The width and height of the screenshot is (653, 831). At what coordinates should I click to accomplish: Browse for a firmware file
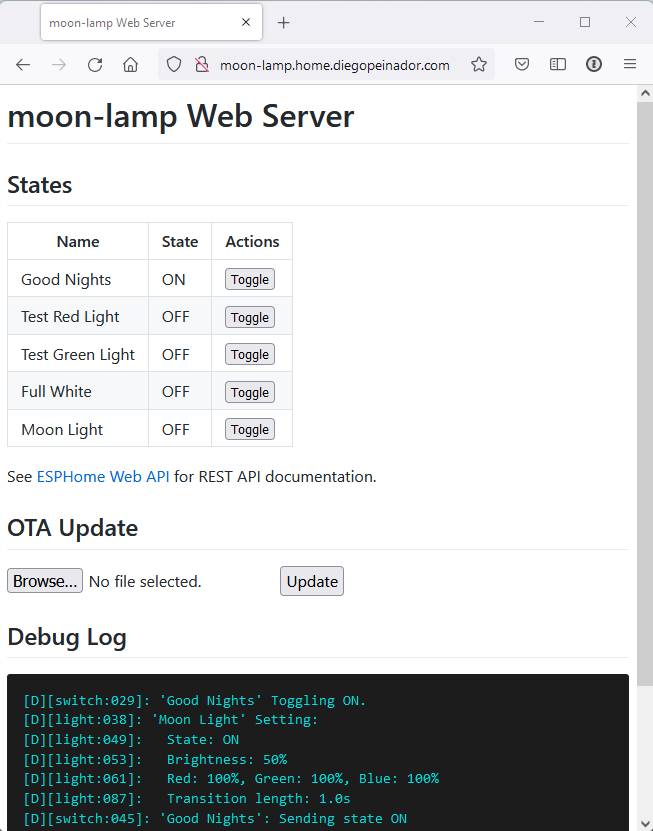point(44,580)
